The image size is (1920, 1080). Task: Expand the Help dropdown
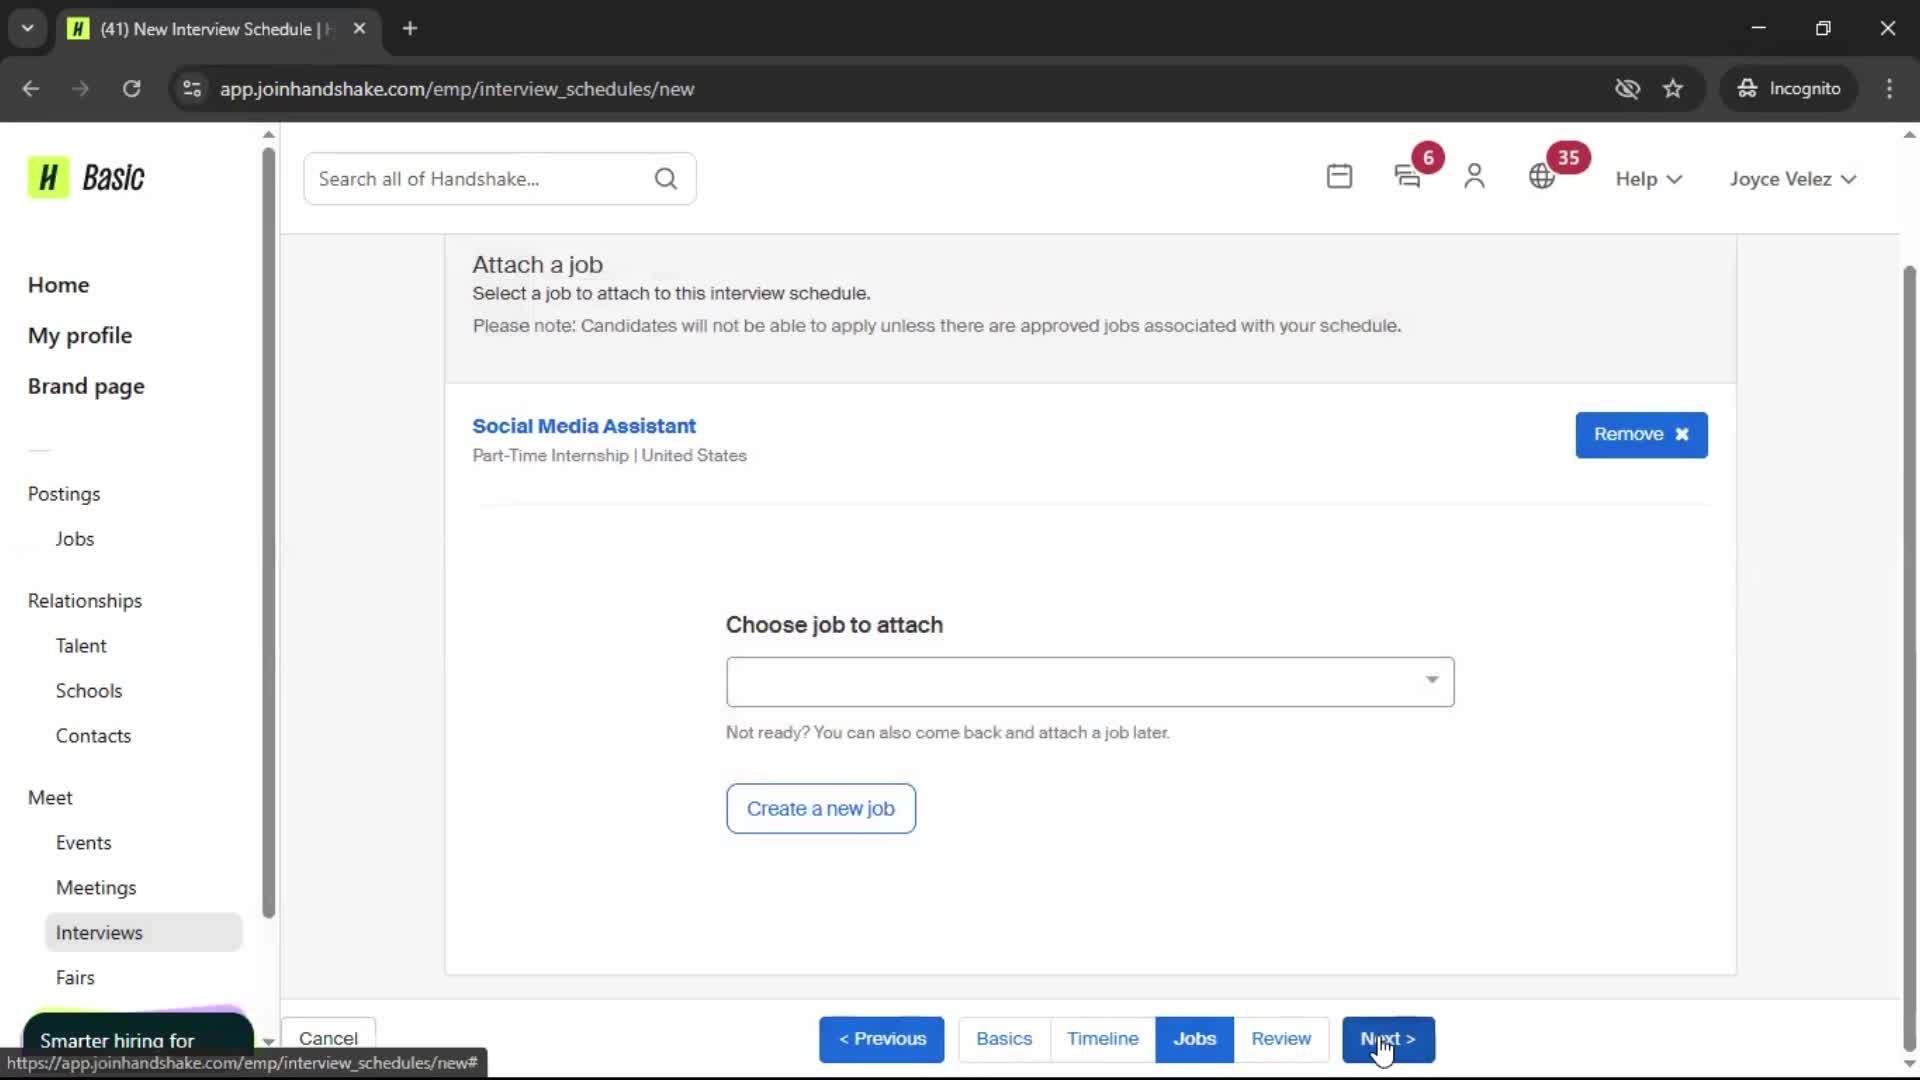1649,179
